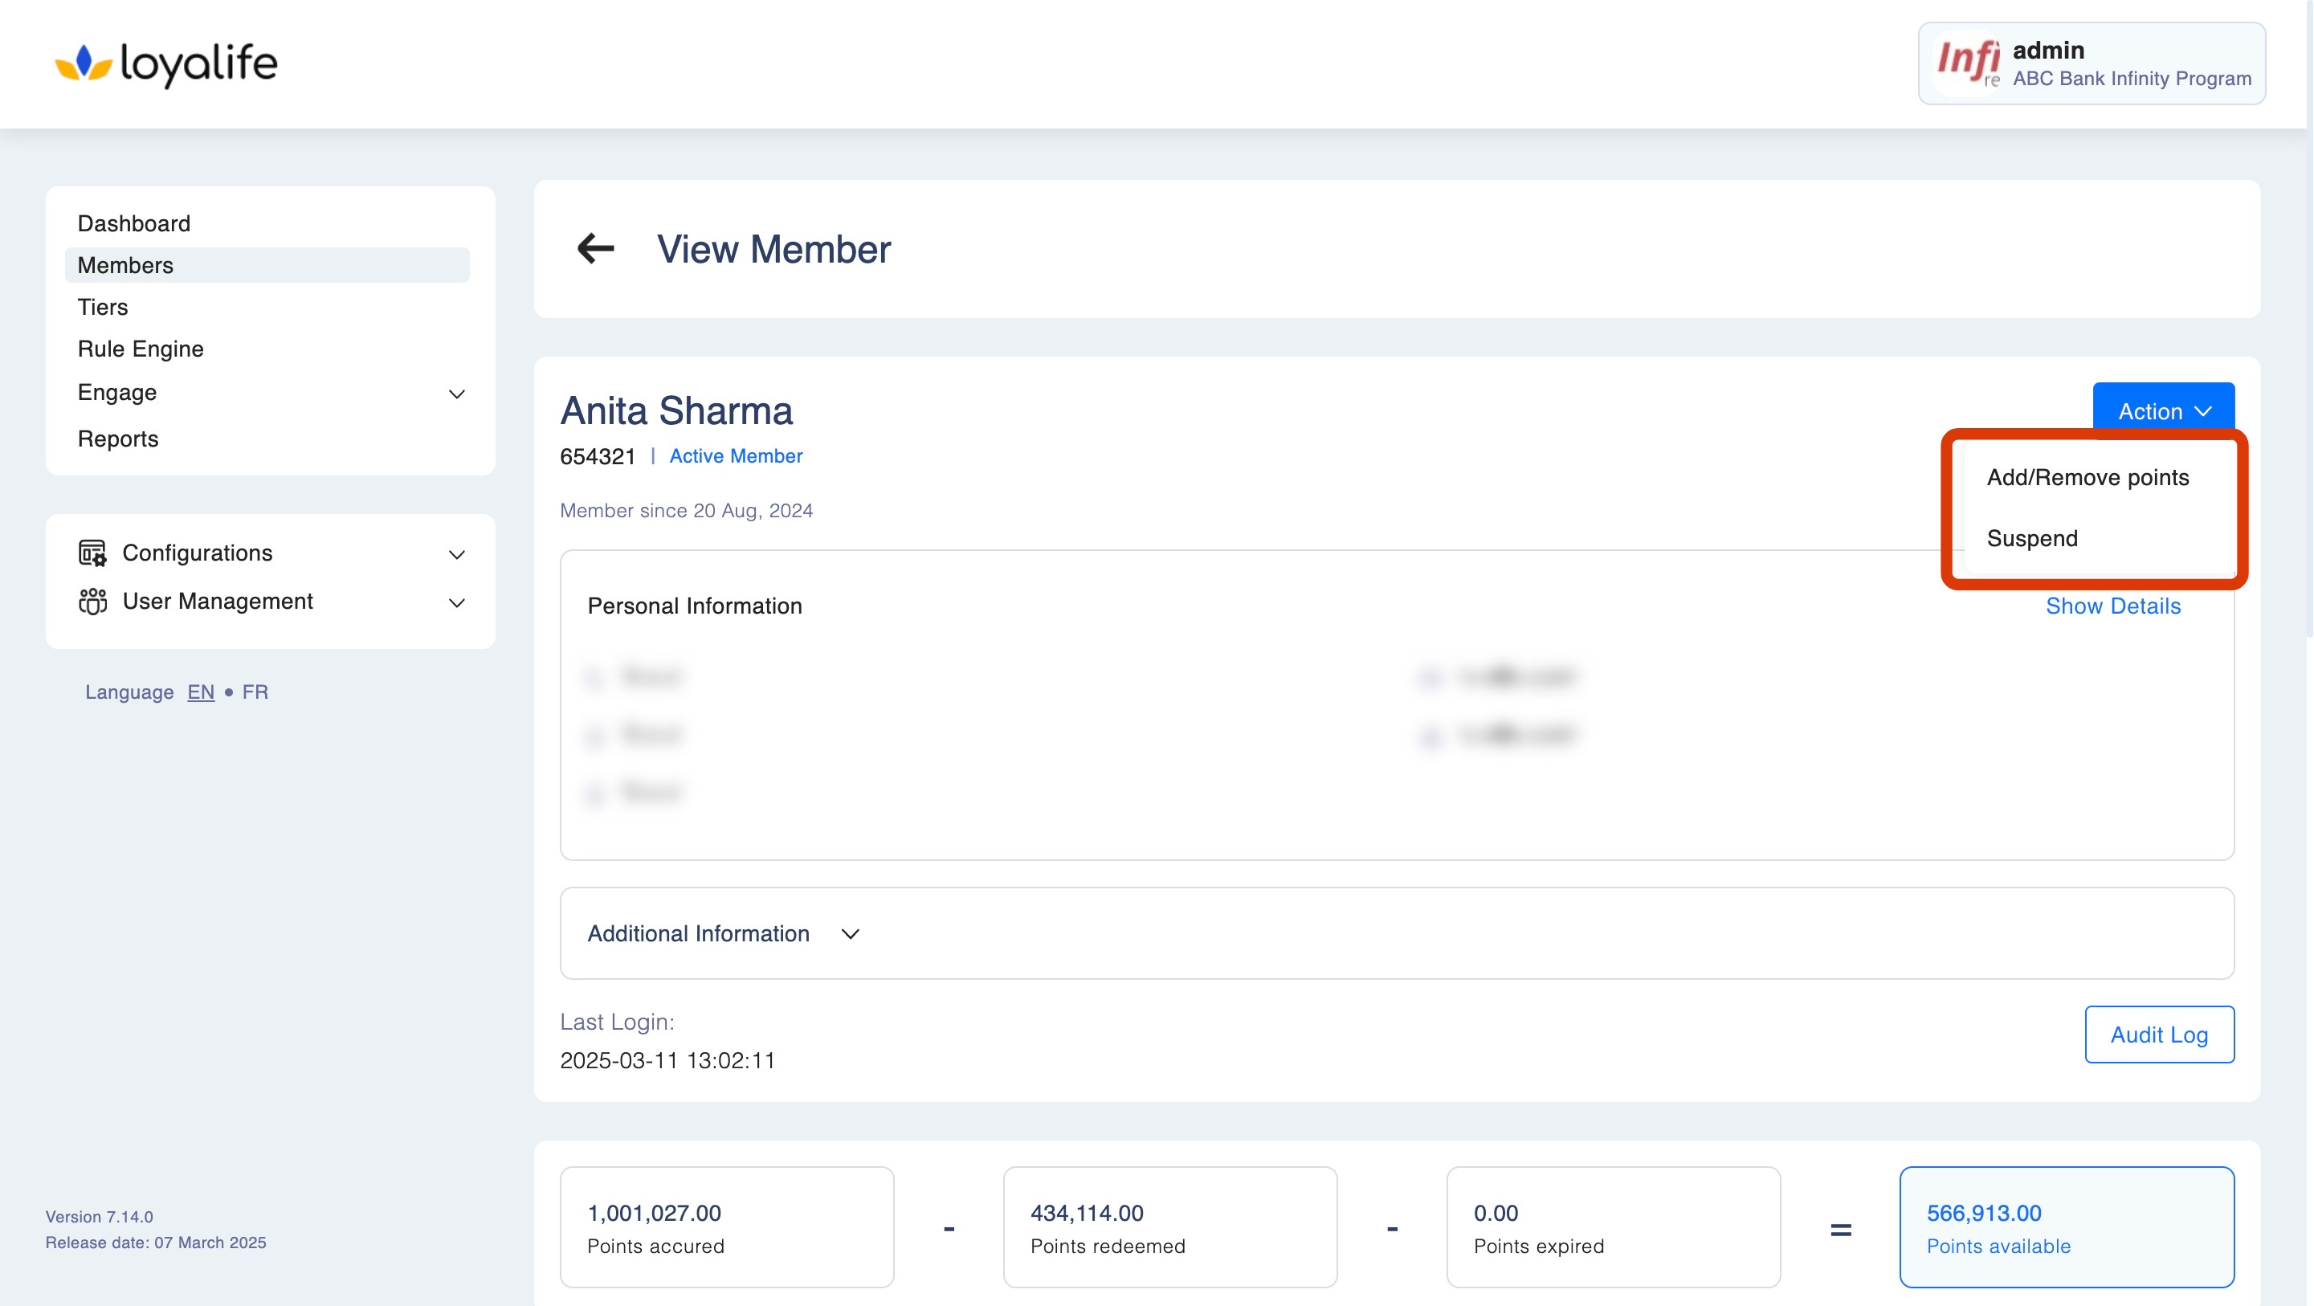Viewport: 2314px width, 1306px height.
Task: Click the Infinity program logo in header
Action: click(x=1966, y=63)
